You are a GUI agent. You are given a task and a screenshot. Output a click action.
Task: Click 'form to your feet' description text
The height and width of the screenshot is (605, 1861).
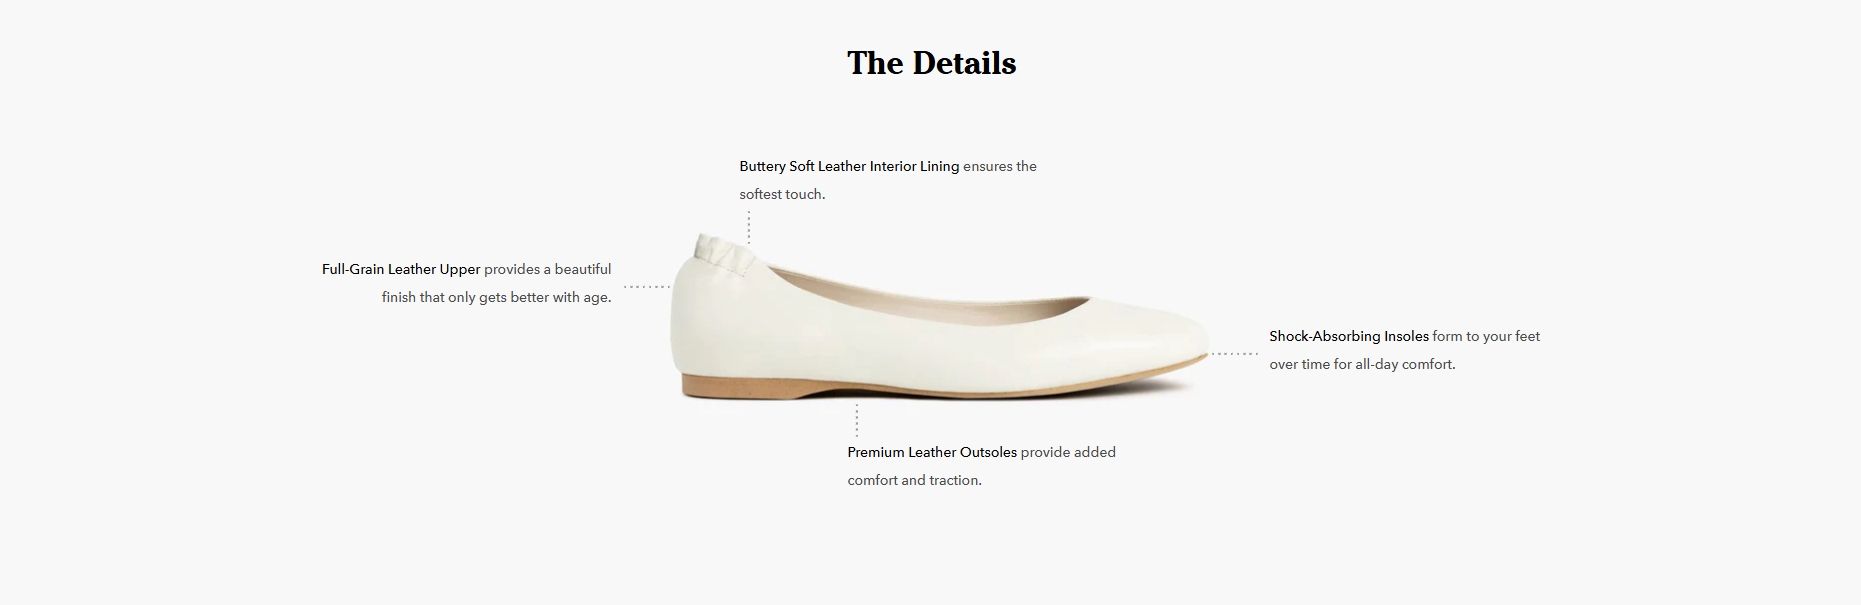coord(1486,336)
